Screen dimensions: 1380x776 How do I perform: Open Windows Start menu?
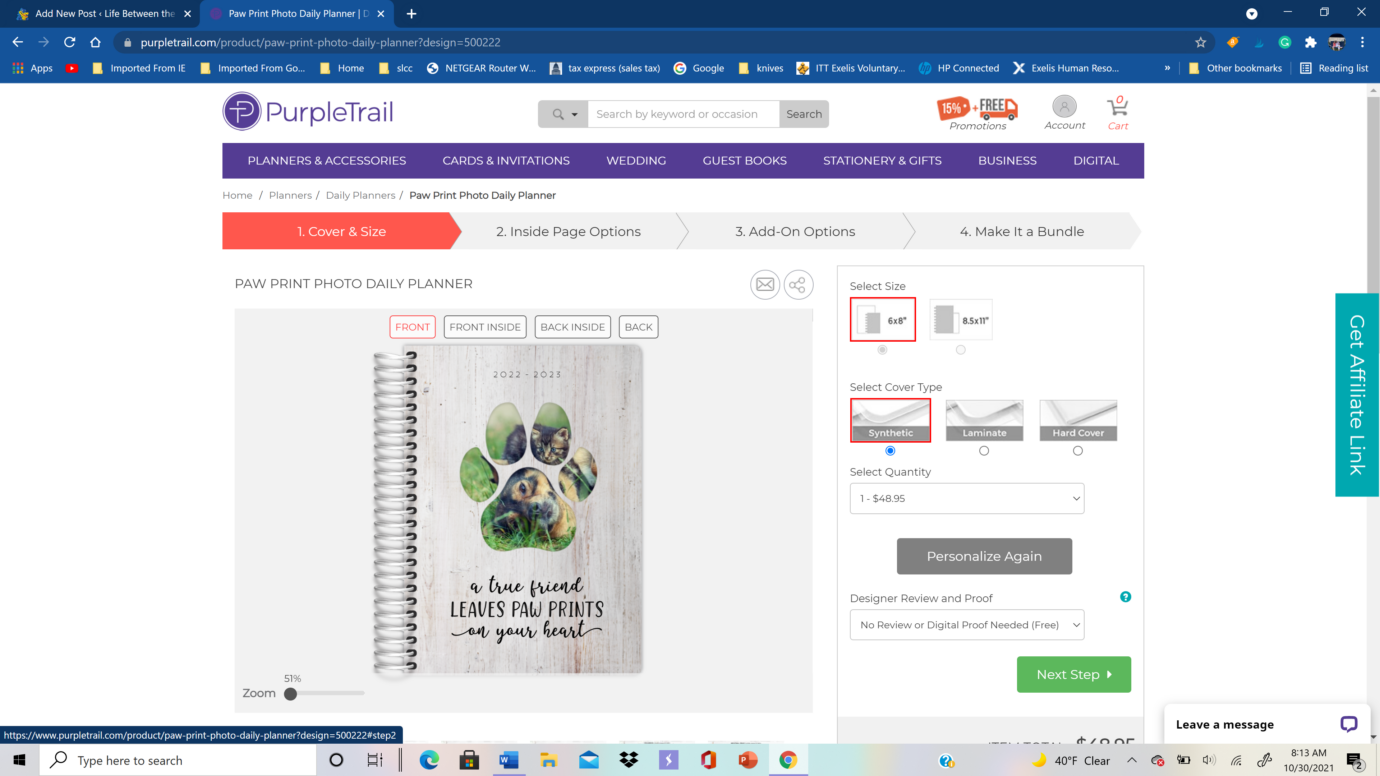pyautogui.click(x=19, y=760)
